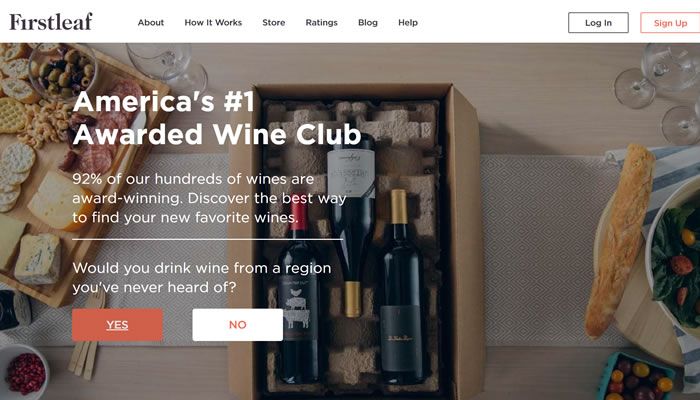Screen dimensions: 700x400
Task: Select Help in the navigation
Action: pyautogui.click(x=408, y=22)
